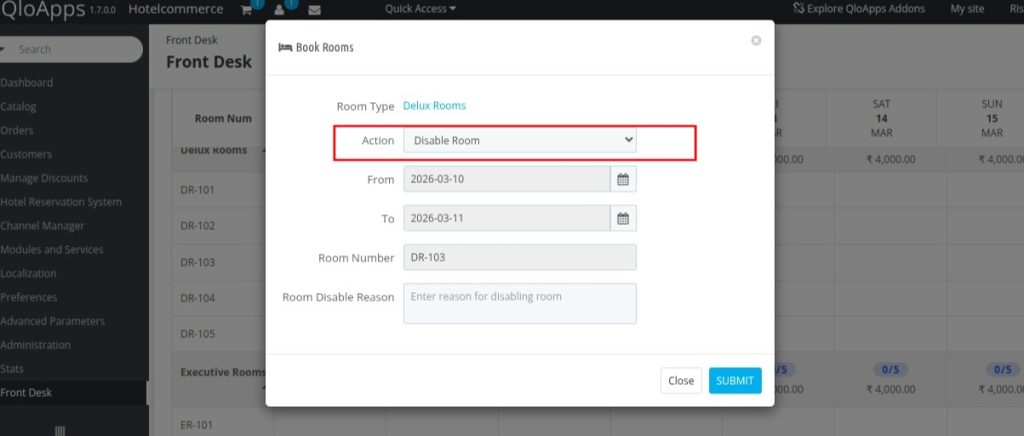Select Front Desk in the sidebar

27,393
